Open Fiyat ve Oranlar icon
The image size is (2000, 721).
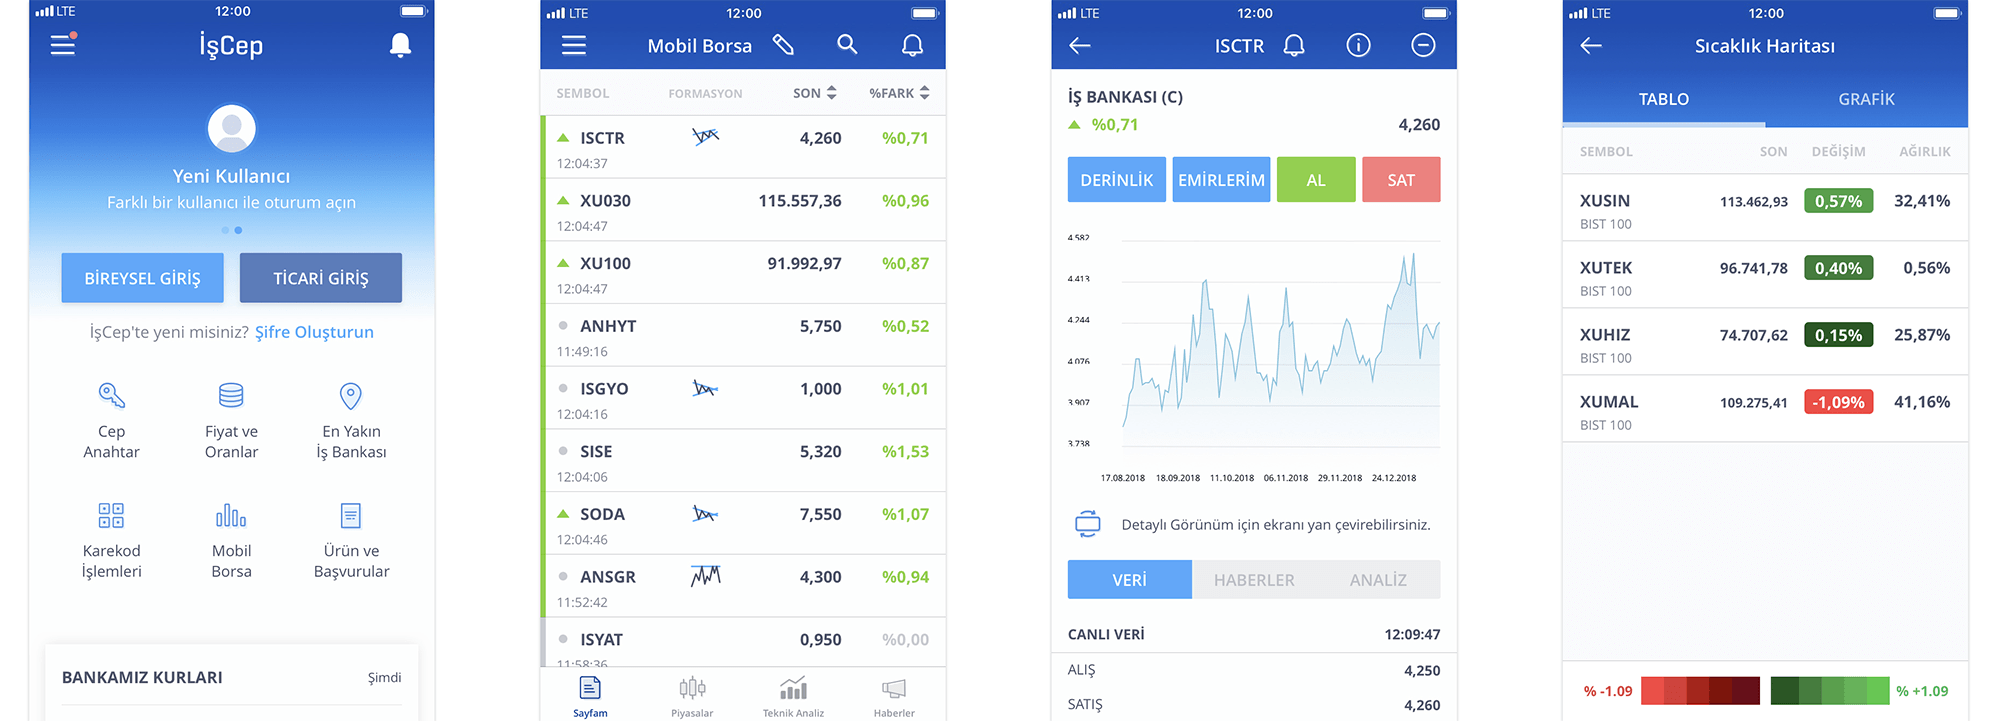pyautogui.click(x=231, y=396)
